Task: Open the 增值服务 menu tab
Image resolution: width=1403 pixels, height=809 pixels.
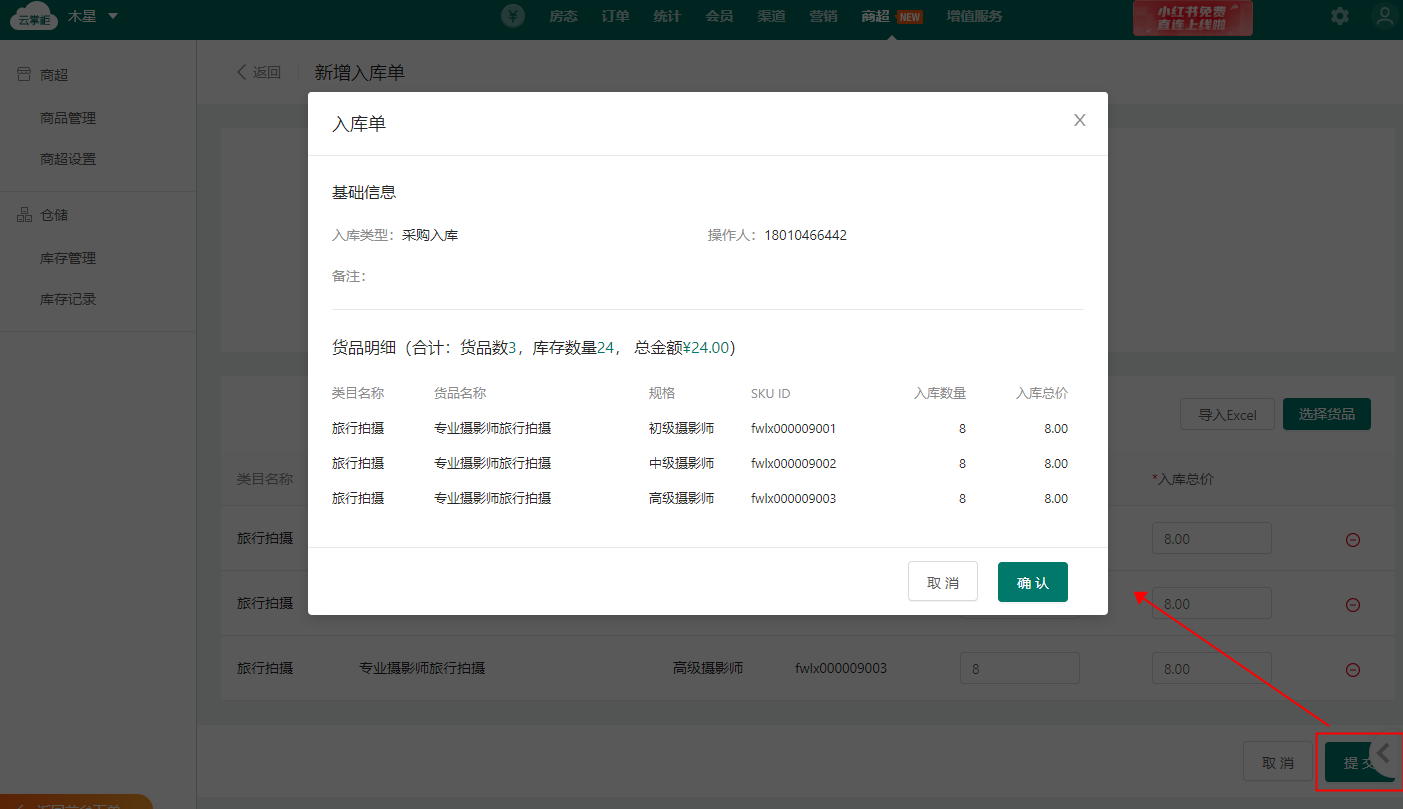Action: (x=974, y=16)
